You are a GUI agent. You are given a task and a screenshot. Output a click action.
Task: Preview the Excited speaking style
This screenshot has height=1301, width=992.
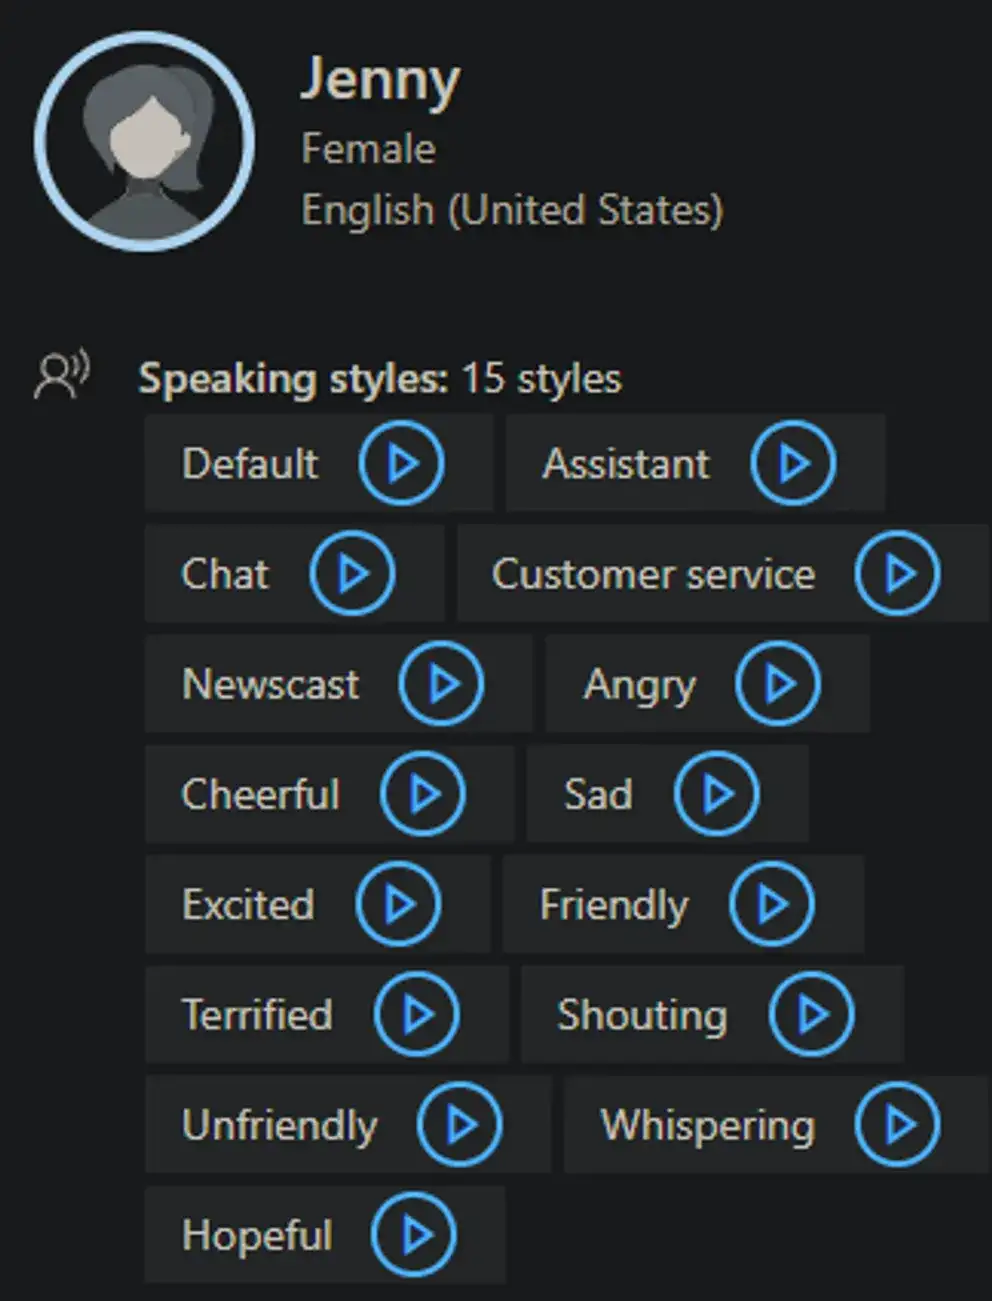click(397, 904)
